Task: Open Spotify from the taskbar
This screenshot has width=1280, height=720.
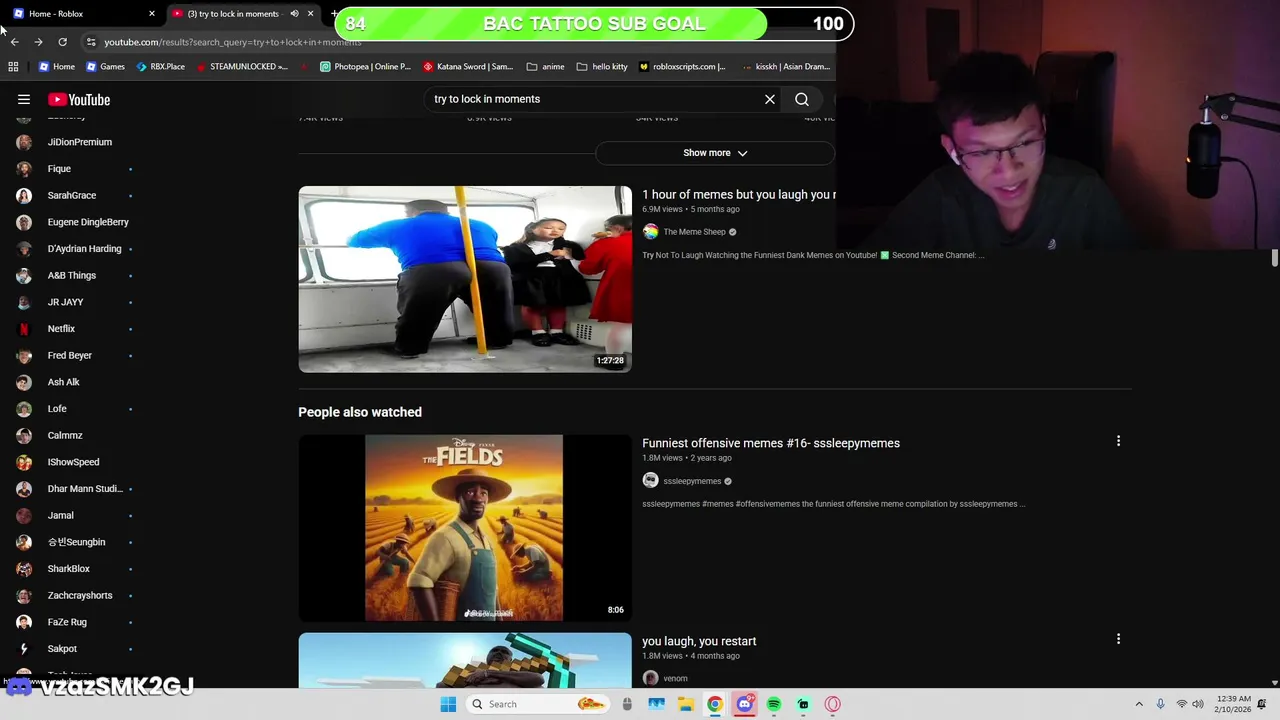Action: [774, 704]
